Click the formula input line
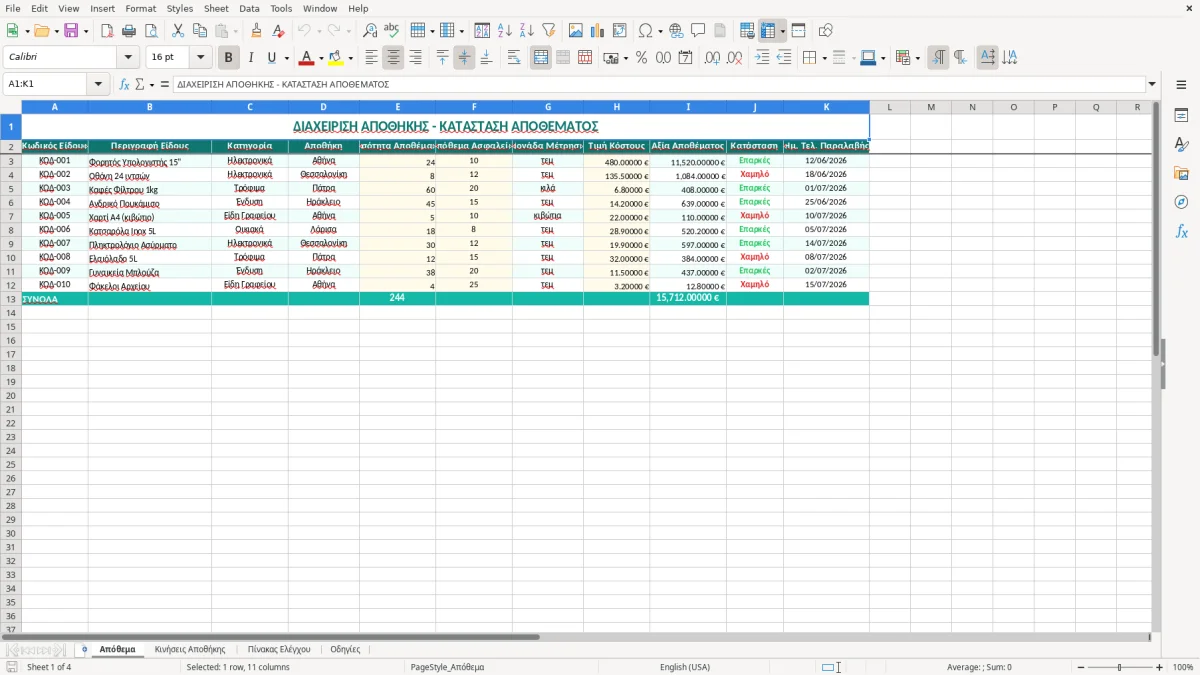The image size is (1200, 675). click(x=659, y=84)
